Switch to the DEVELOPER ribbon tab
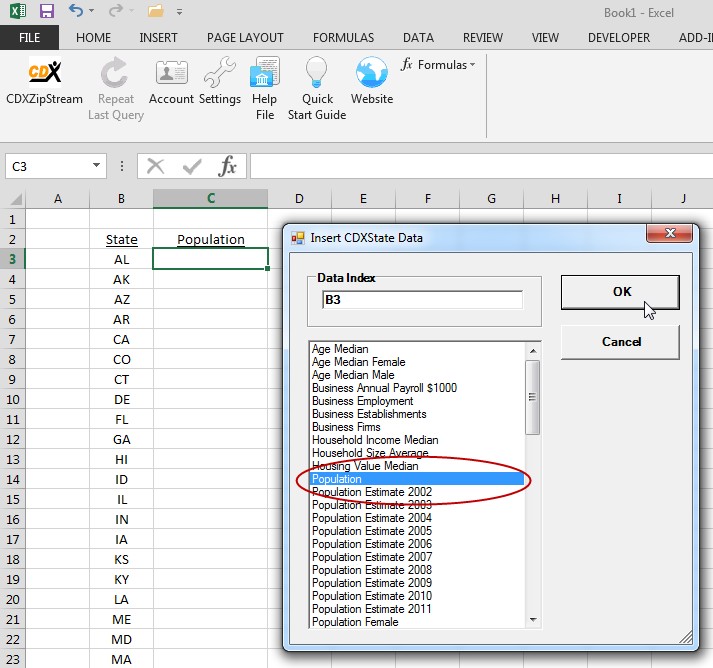713x668 pixels. 619,38
